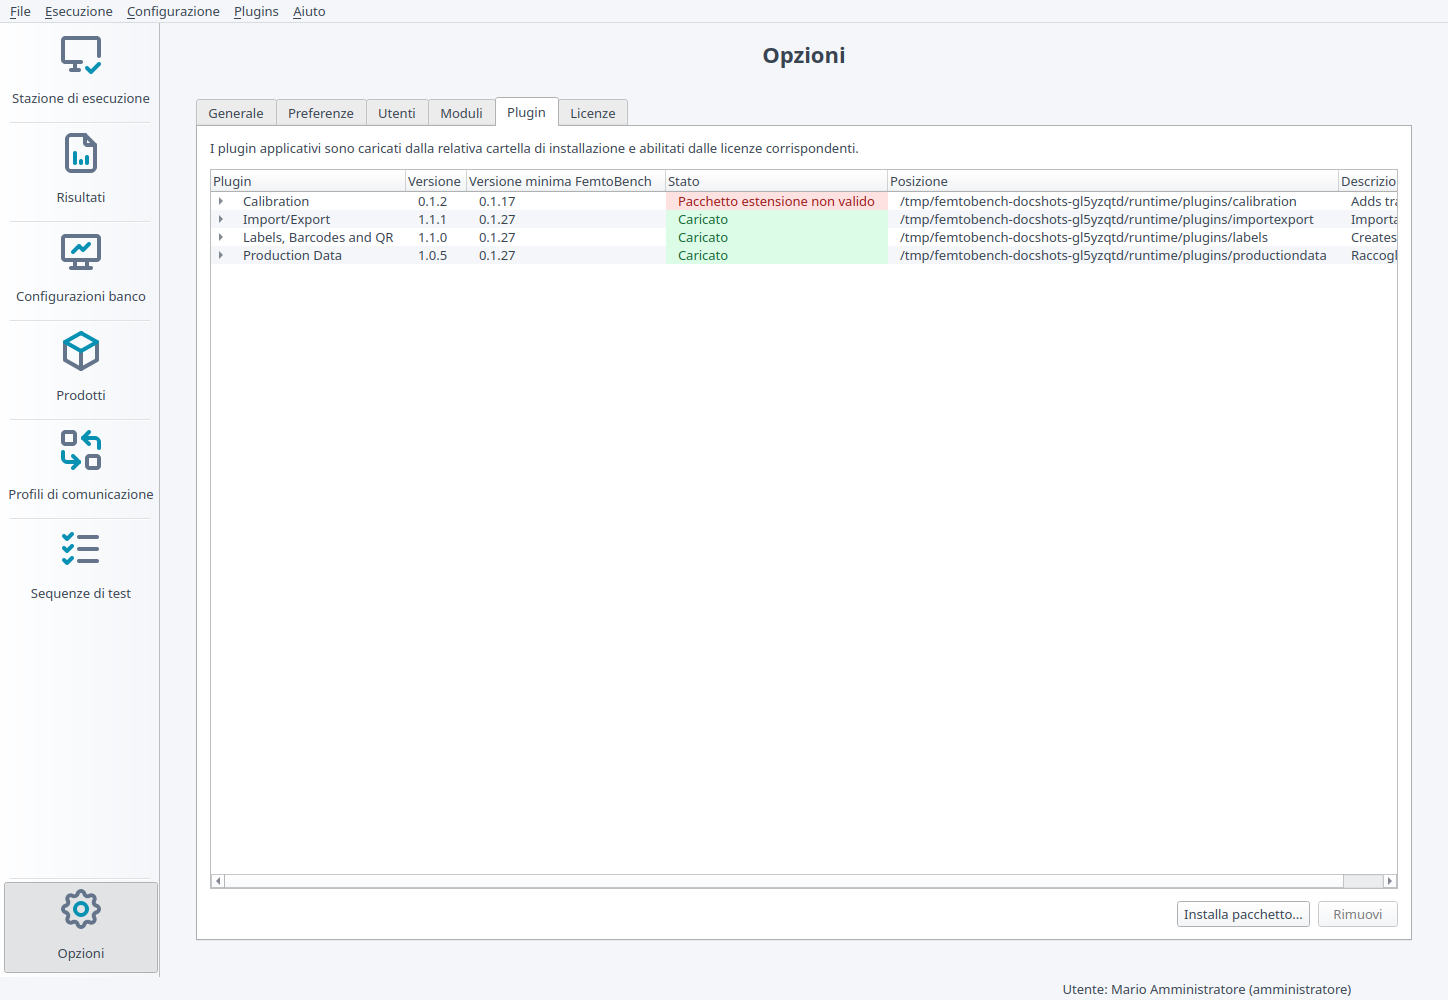Open the Plugins menu
The width and height of the screenshot is (1448, 1000).
(x=256, y=11)
